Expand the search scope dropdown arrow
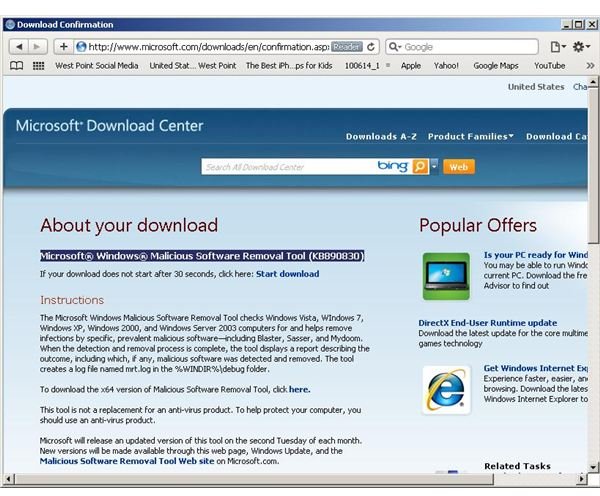600x496 pixels. click(x=434, y=167)
